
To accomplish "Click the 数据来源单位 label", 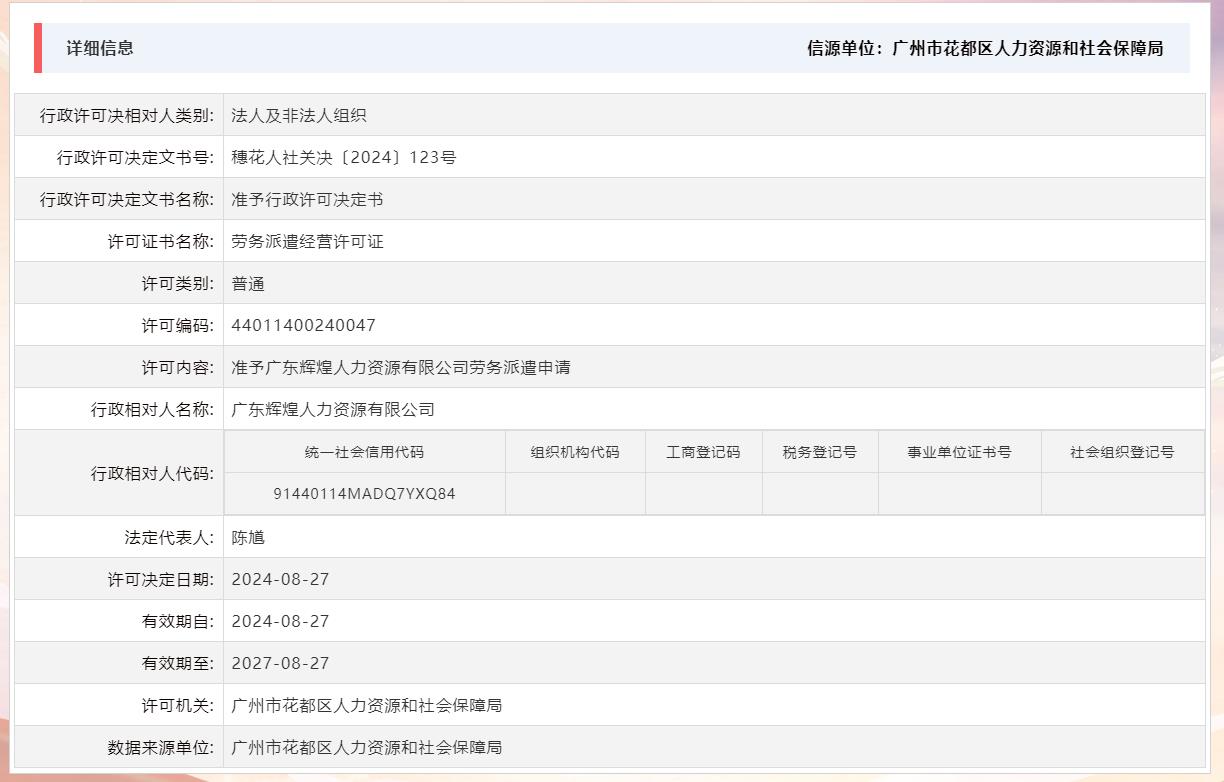I will coord(161,747).
